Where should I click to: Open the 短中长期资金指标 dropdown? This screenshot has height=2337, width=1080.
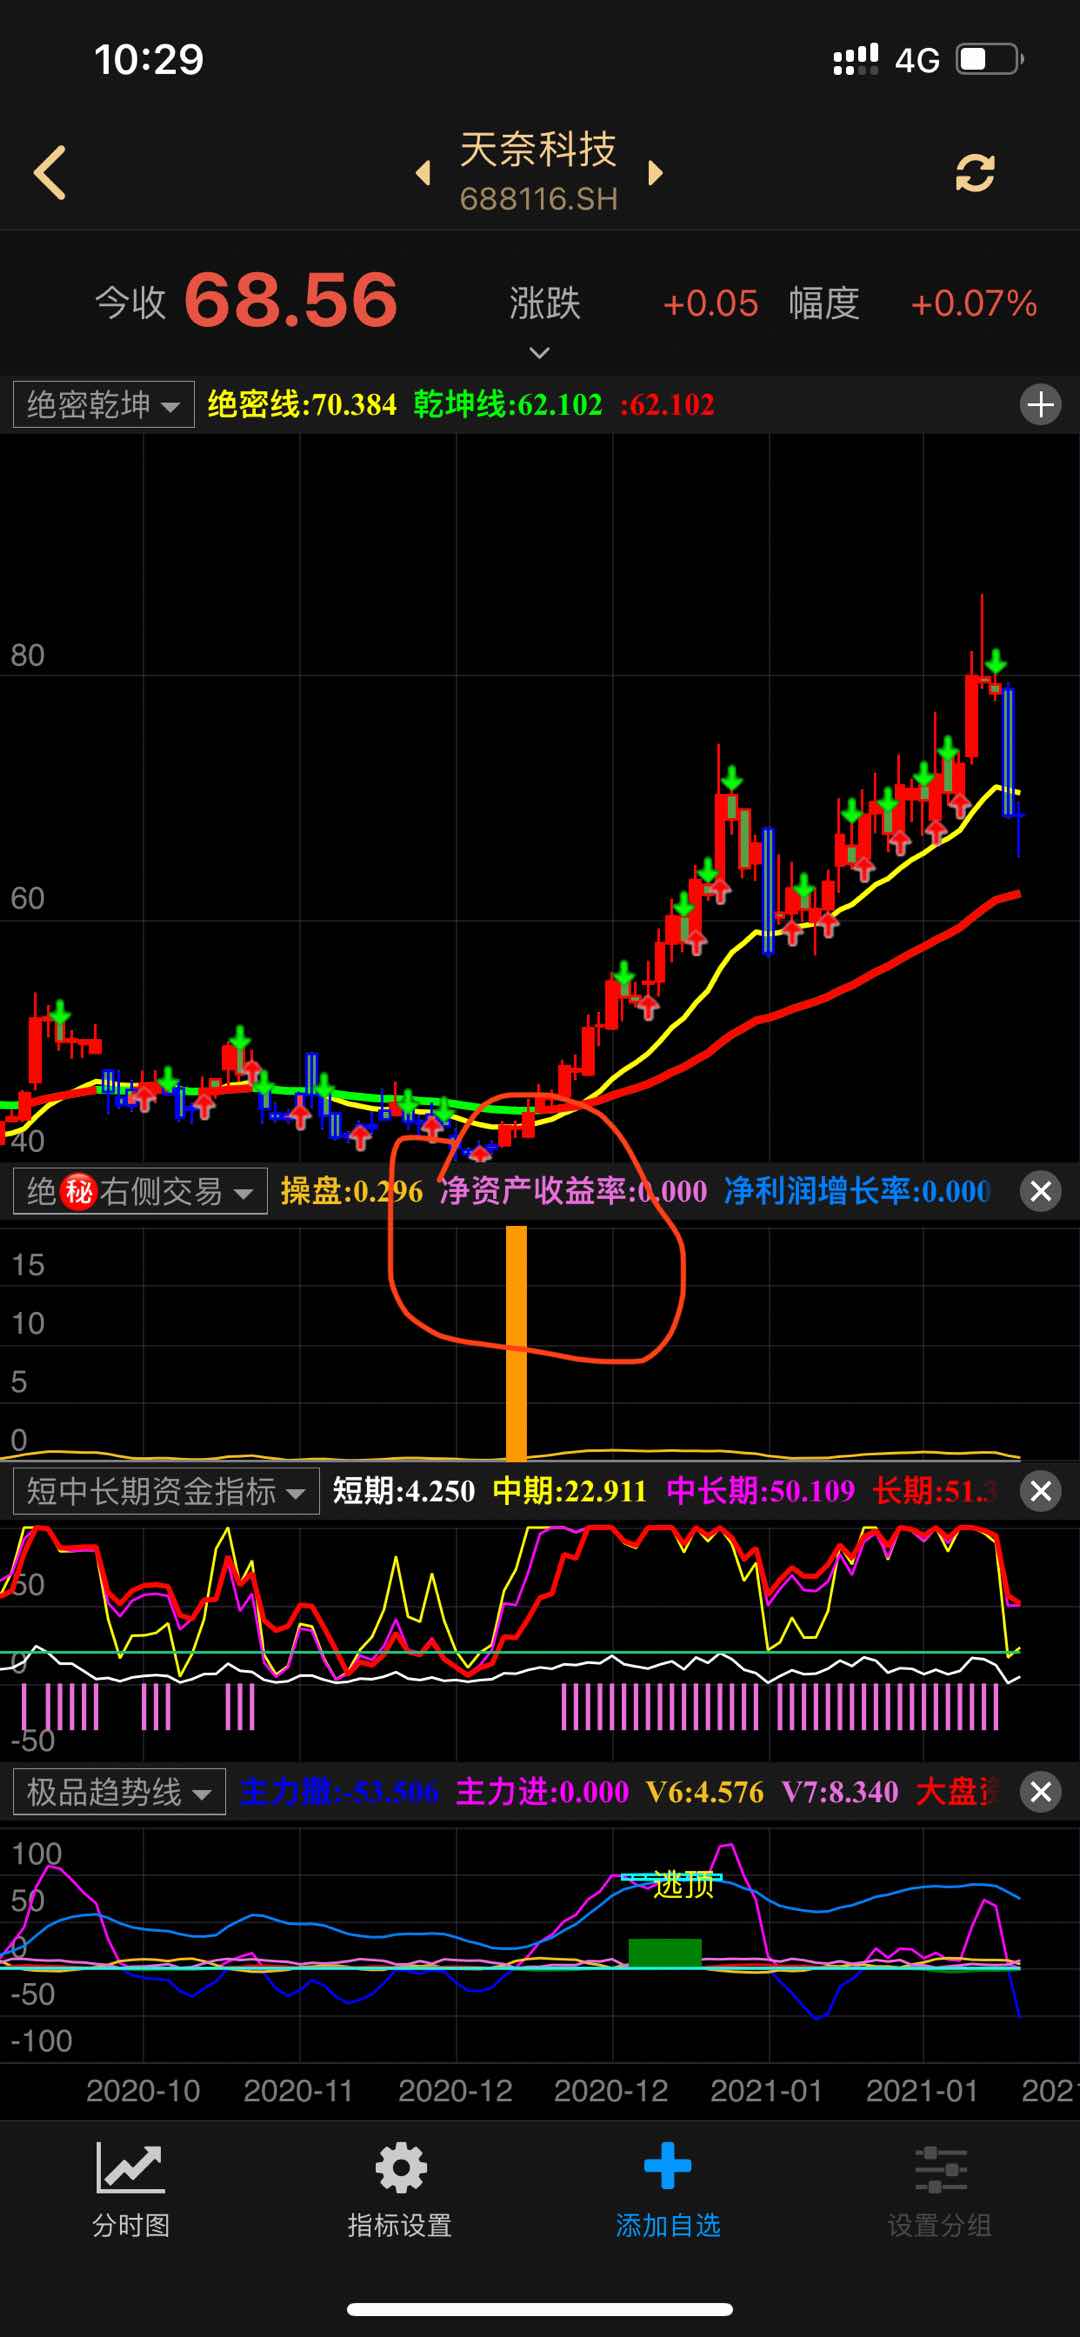(x=166, y=1491)
